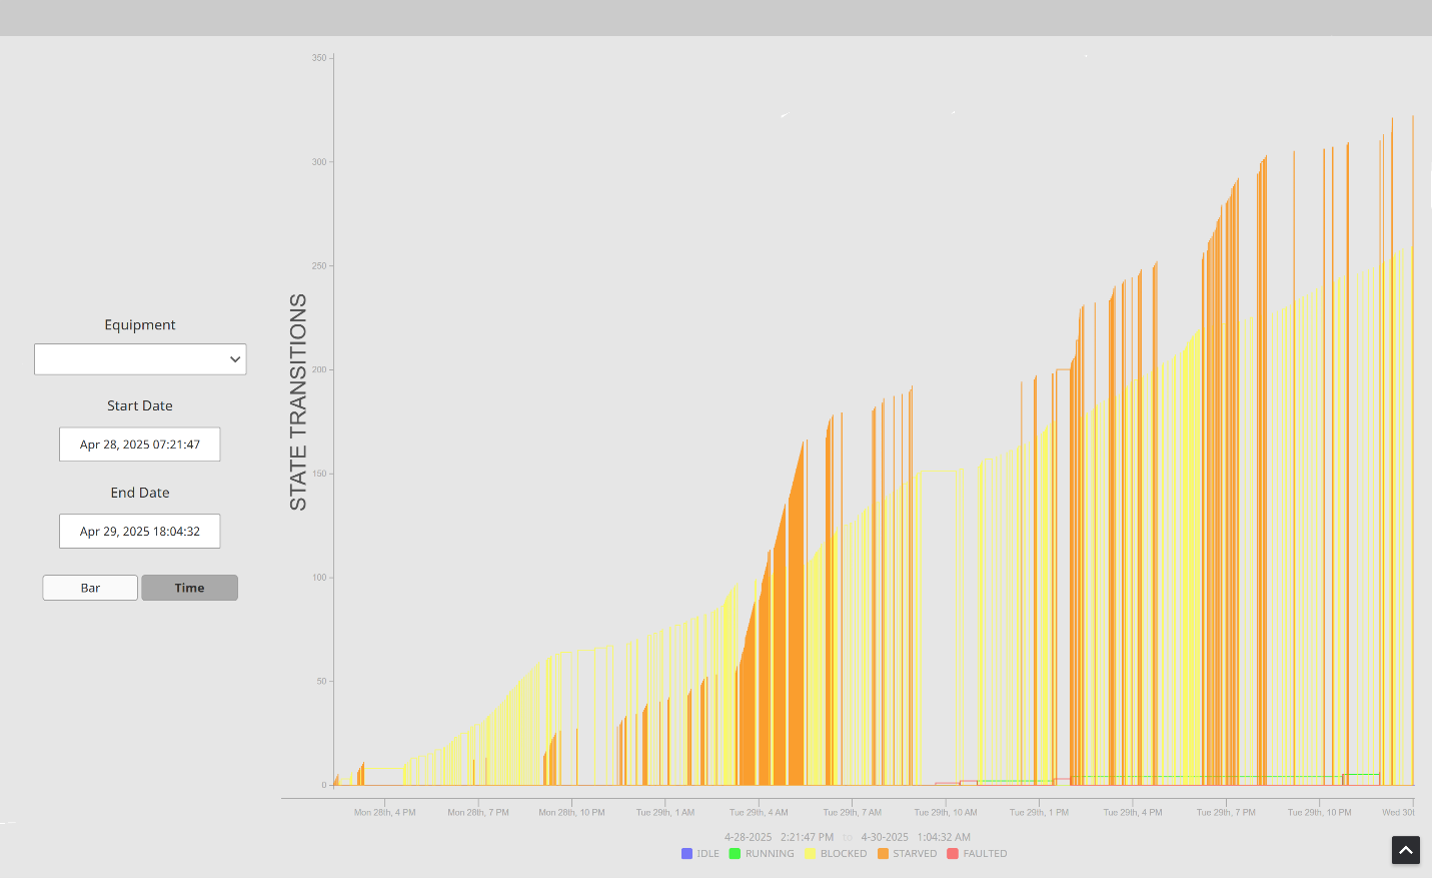The image size is (1432, 878).
Task: Click the 50 y-axis label
Action: [x=322, y=682]
